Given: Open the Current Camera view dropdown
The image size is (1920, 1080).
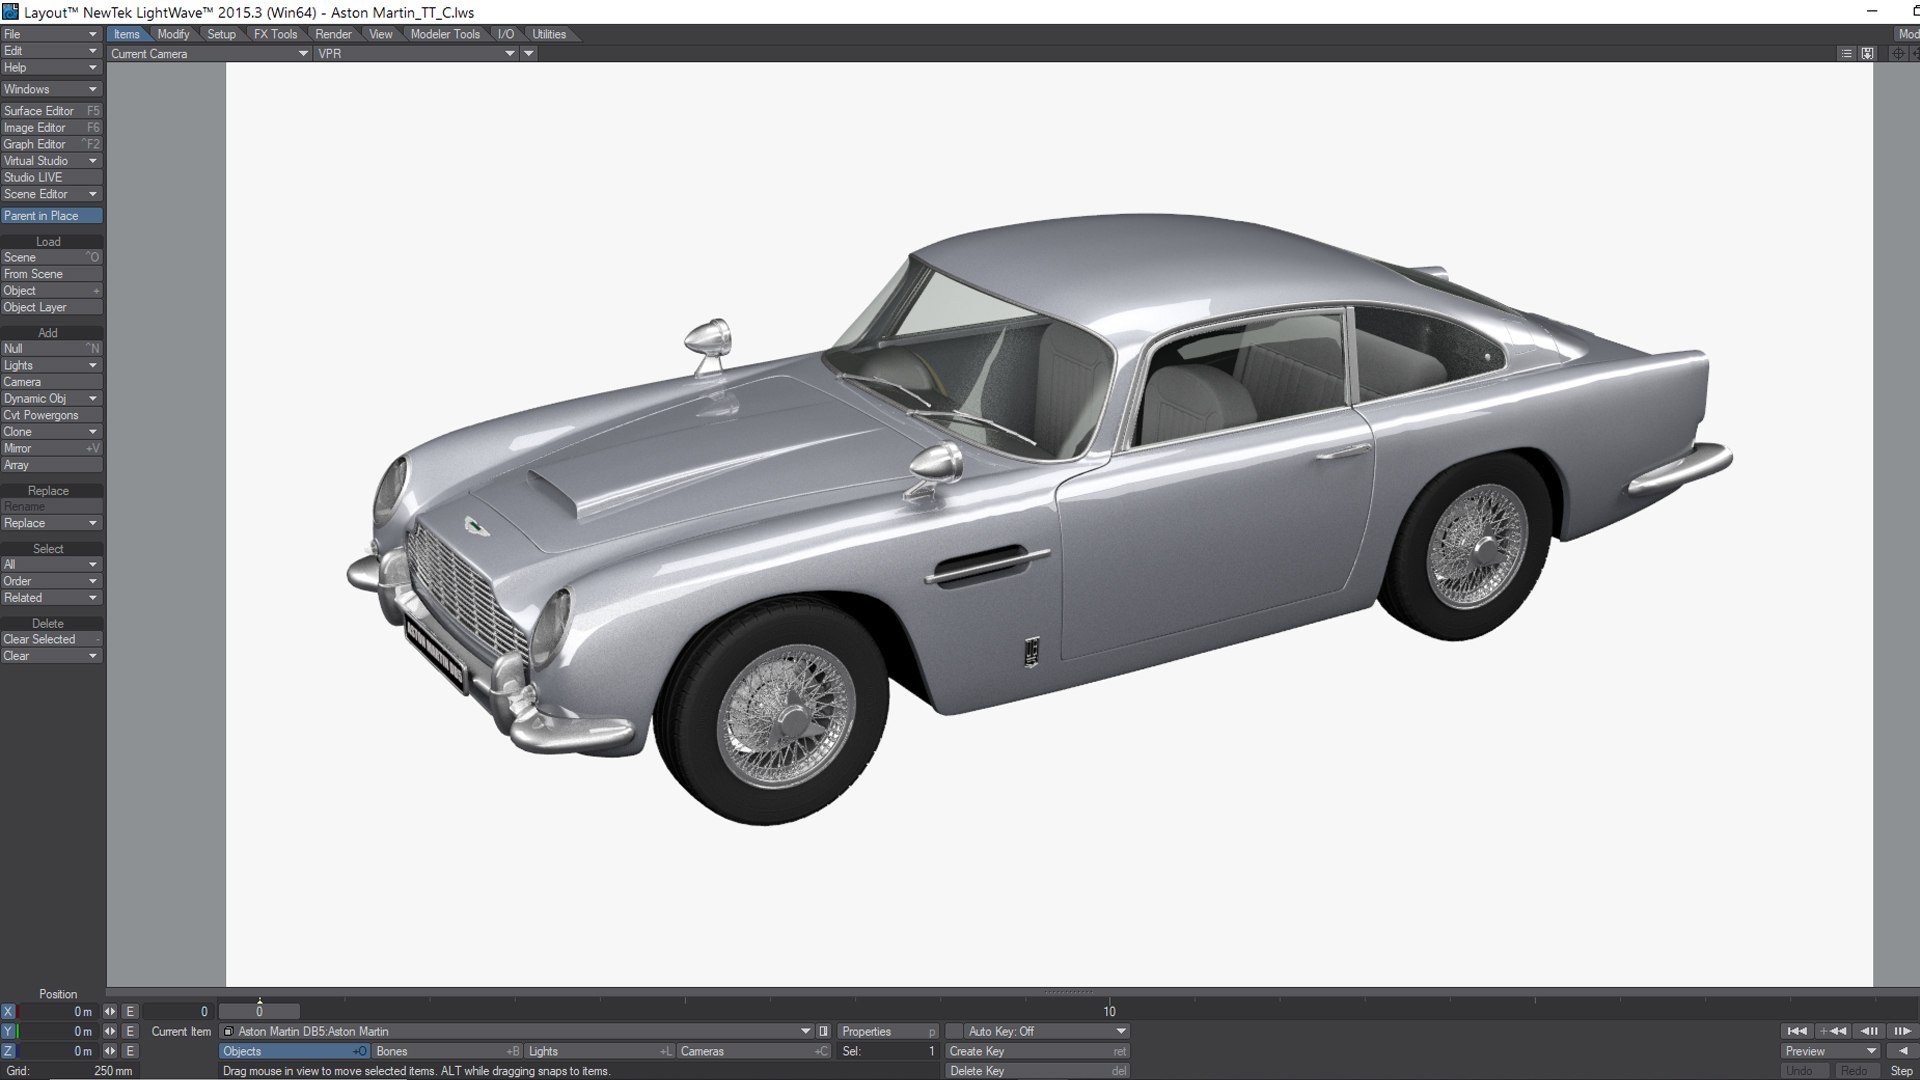Looking at the screenshot, I should (209, 54).
